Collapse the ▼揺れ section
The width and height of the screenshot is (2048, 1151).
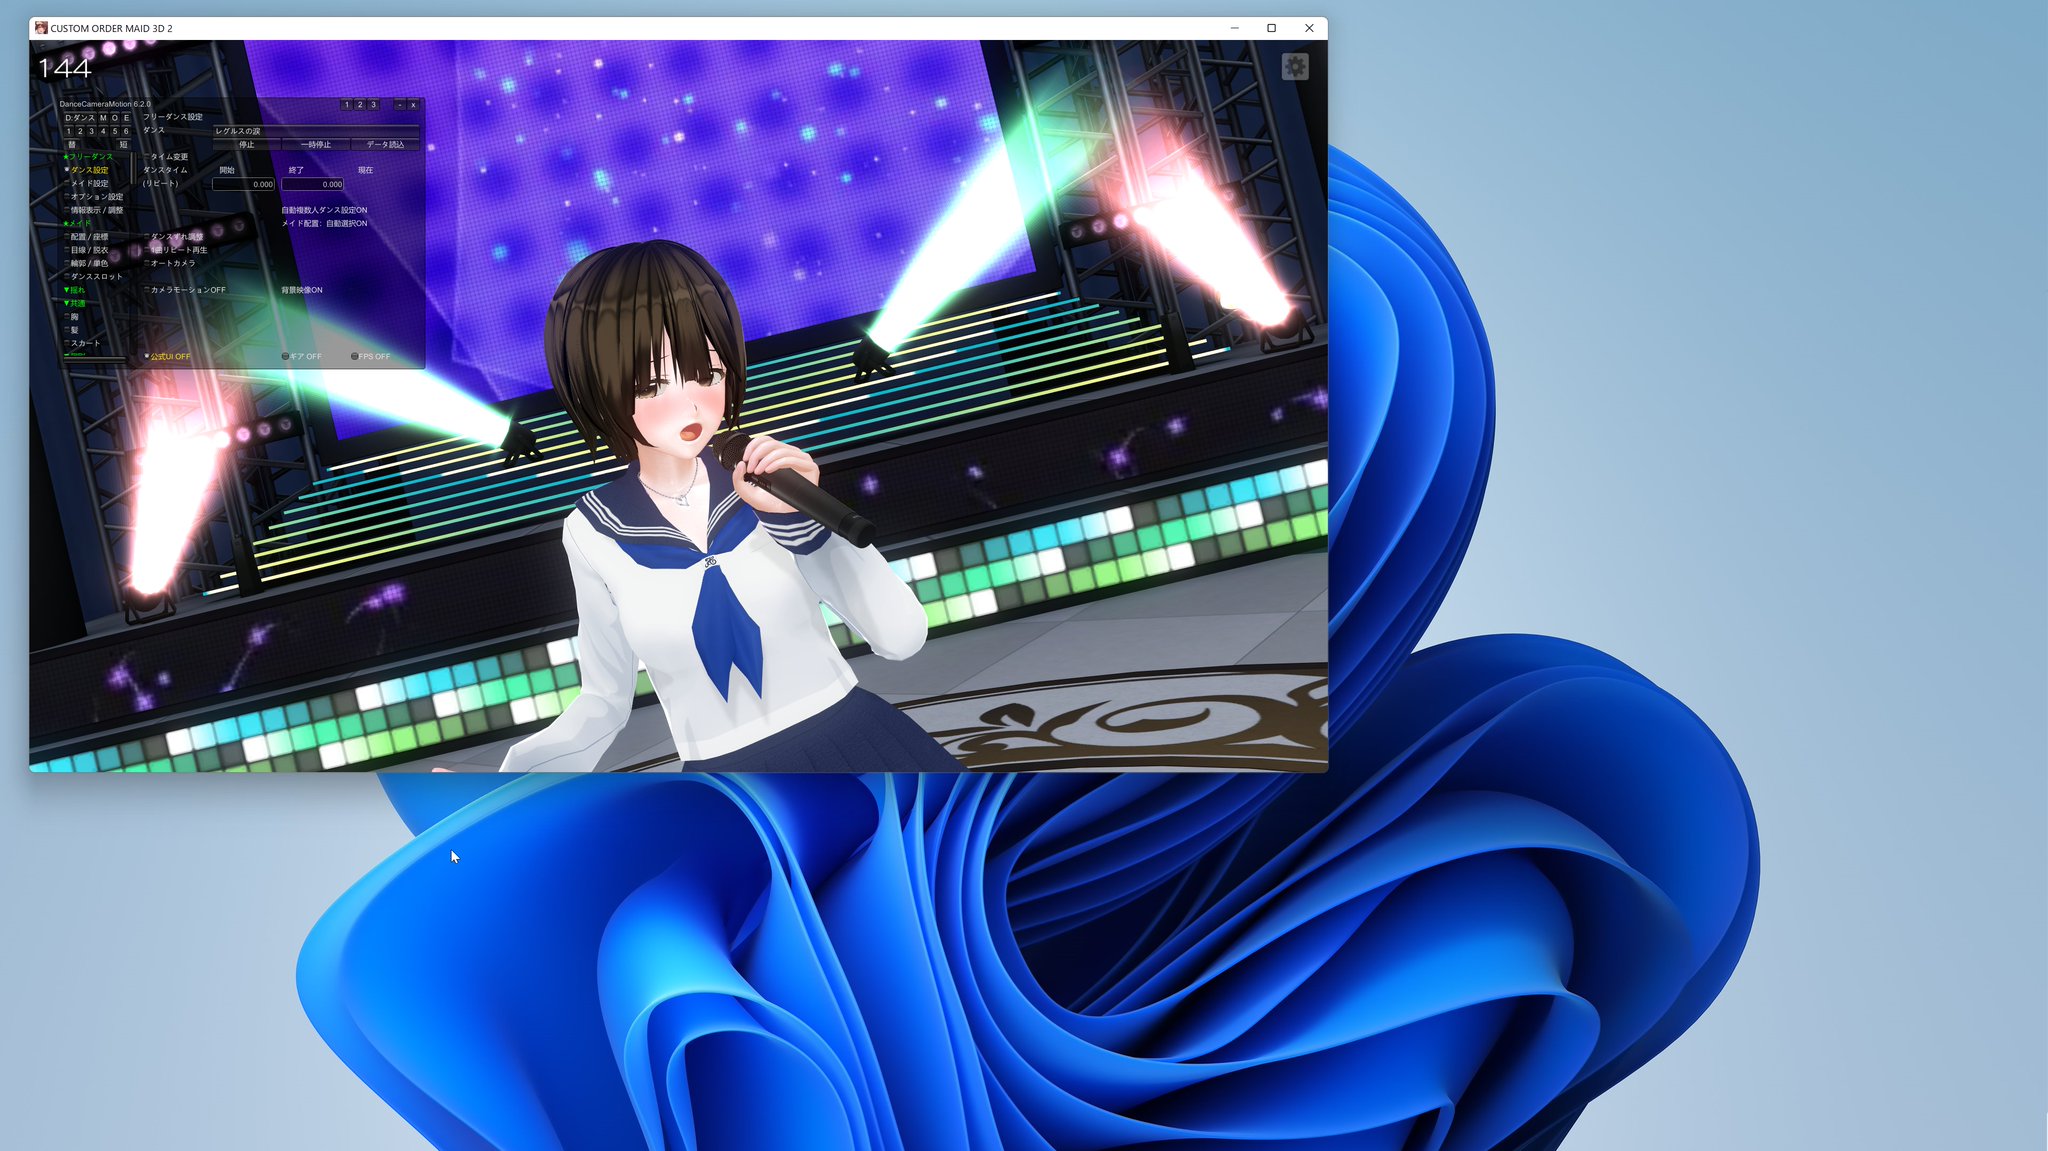tap(74, 290)
